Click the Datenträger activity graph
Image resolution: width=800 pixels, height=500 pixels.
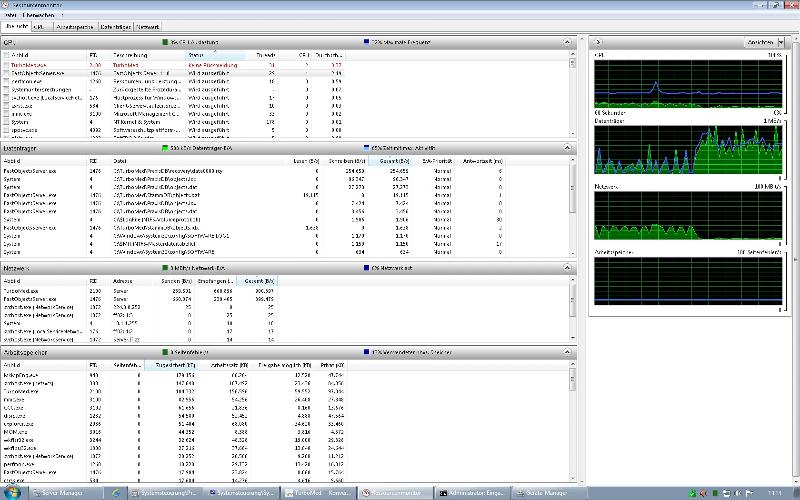click(x=688, y=149)
